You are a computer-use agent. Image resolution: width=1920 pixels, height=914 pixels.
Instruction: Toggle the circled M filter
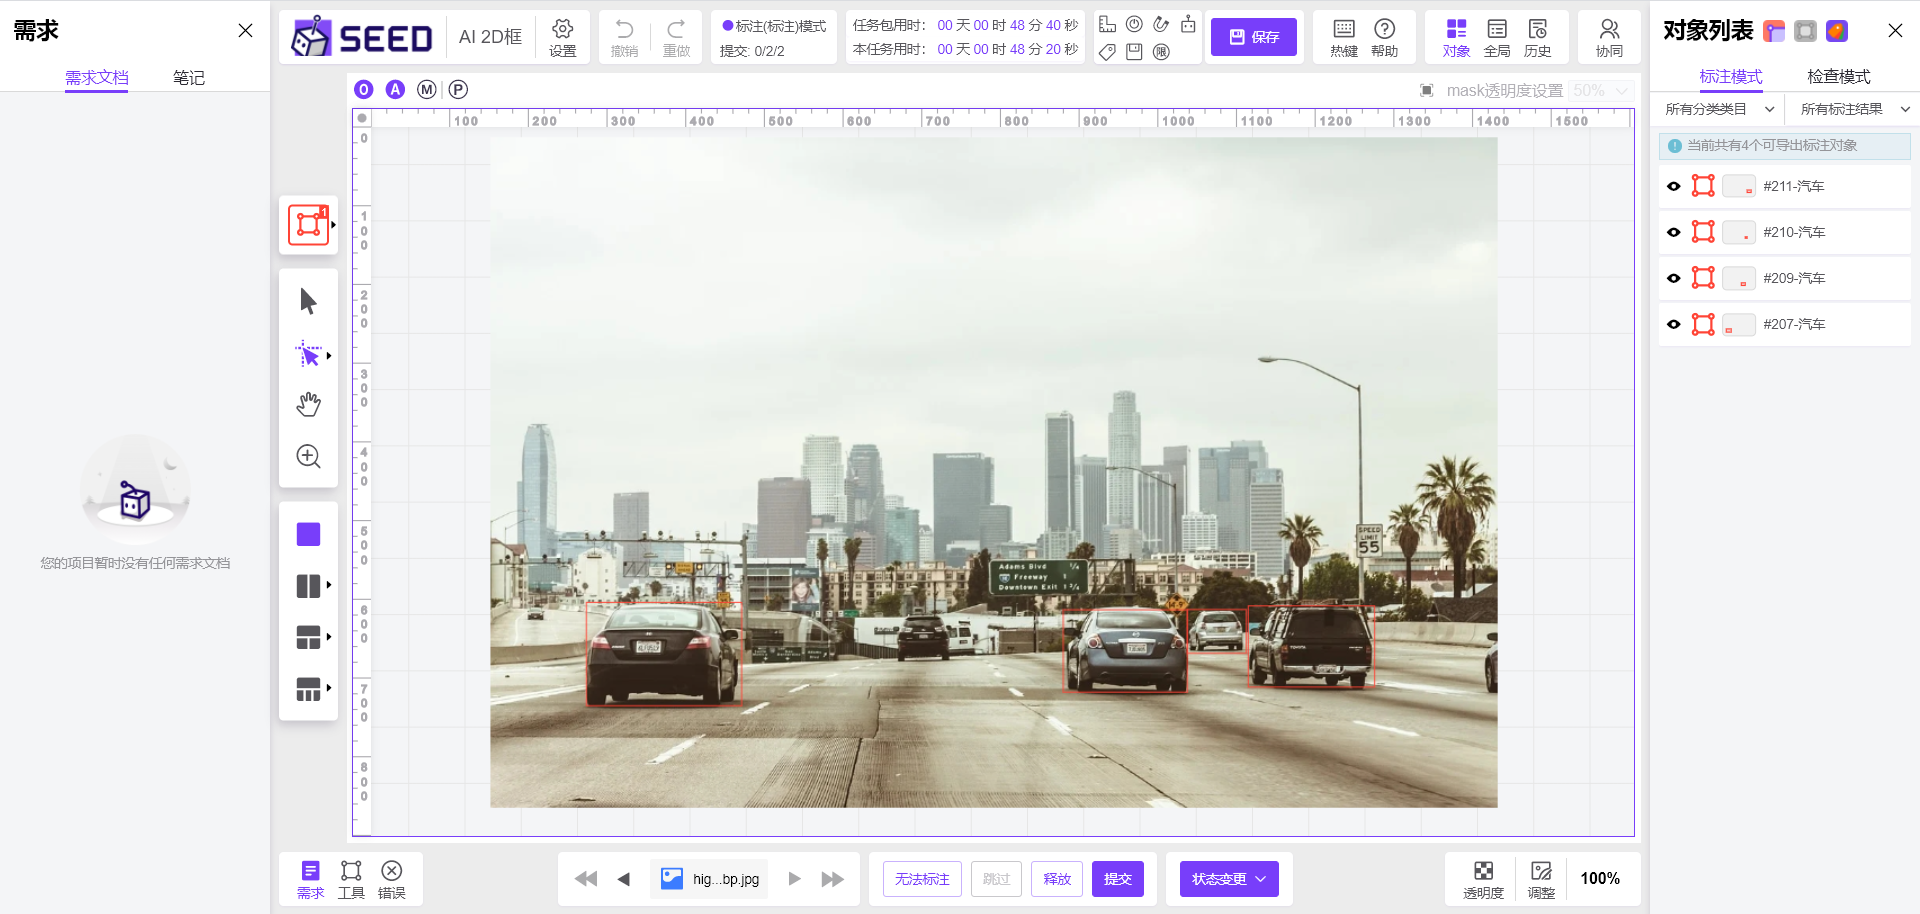pos(427,90)
